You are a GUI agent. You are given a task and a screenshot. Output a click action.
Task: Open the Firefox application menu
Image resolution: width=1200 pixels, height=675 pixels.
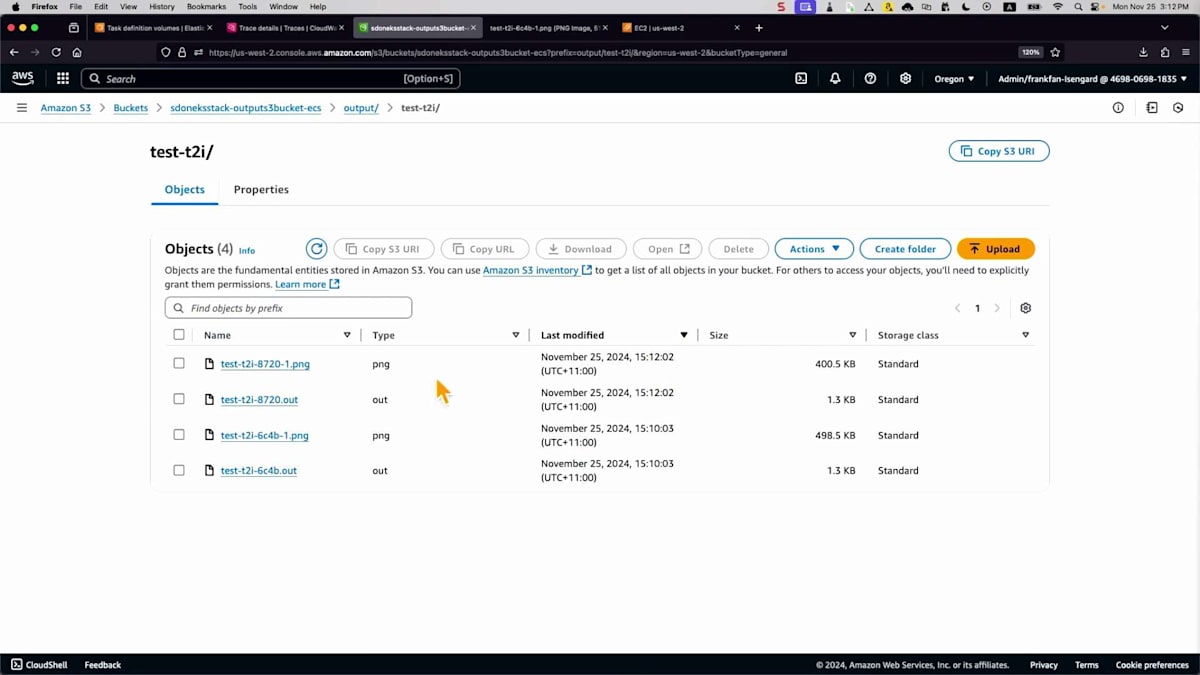1186,52
